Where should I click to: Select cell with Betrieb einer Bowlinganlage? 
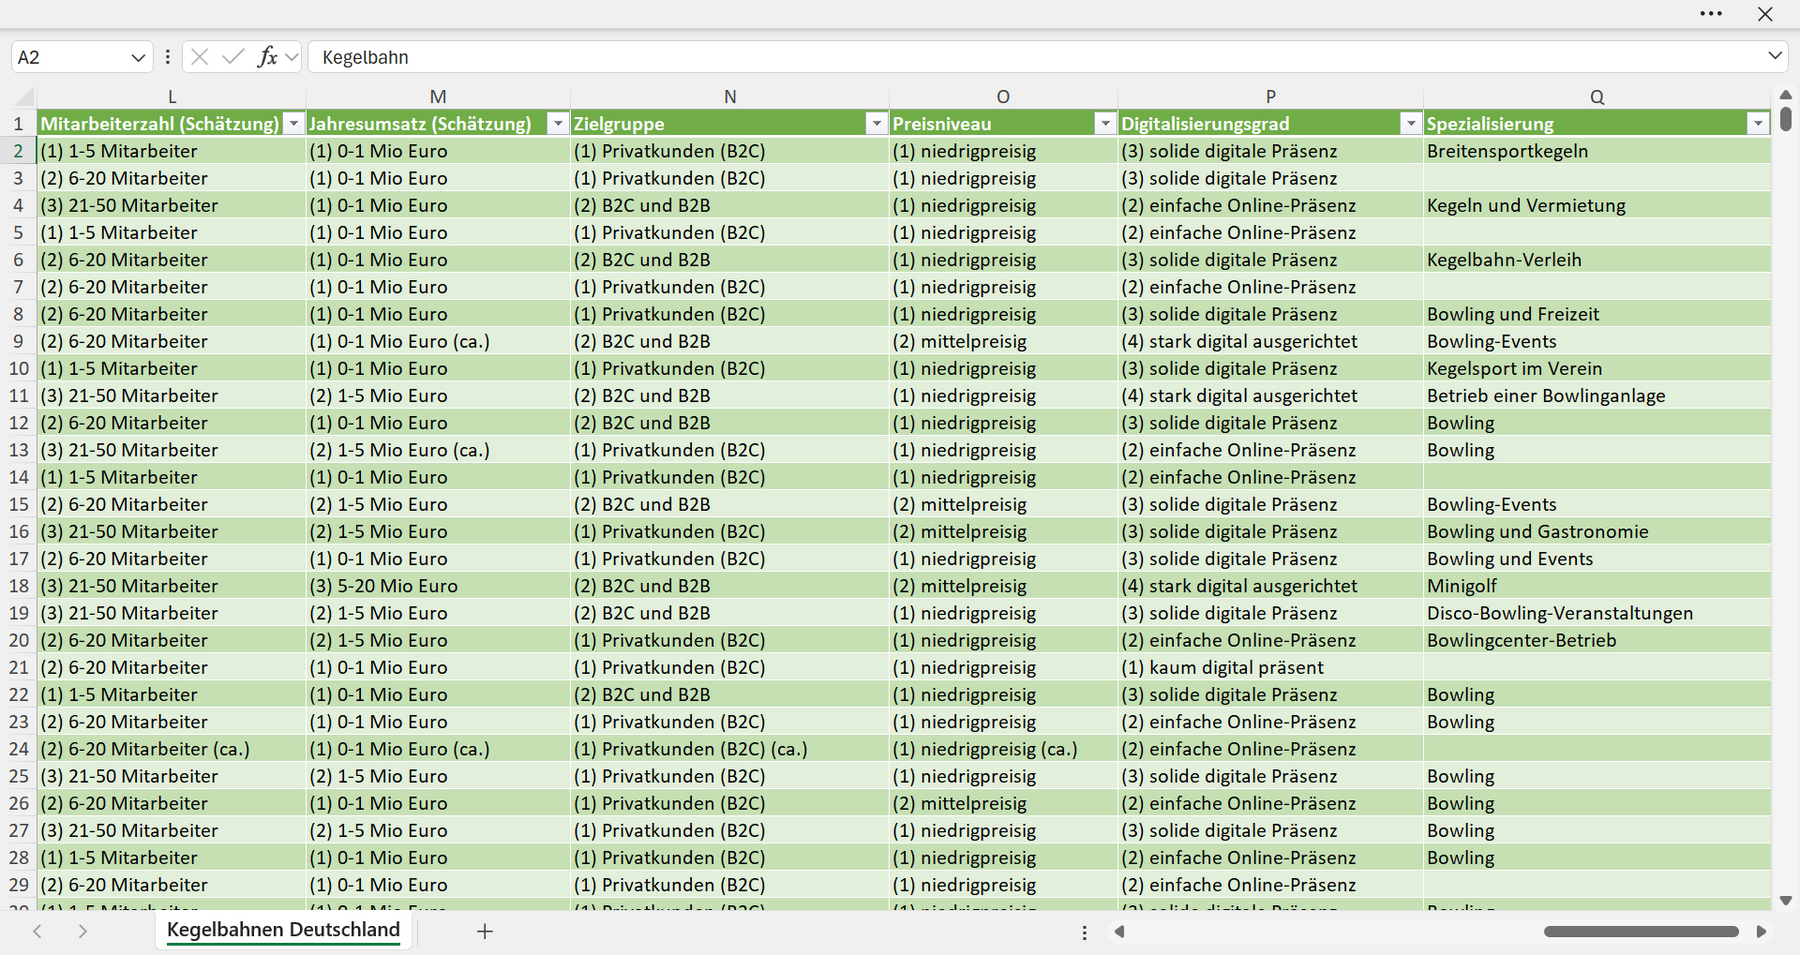(1597, 395)
